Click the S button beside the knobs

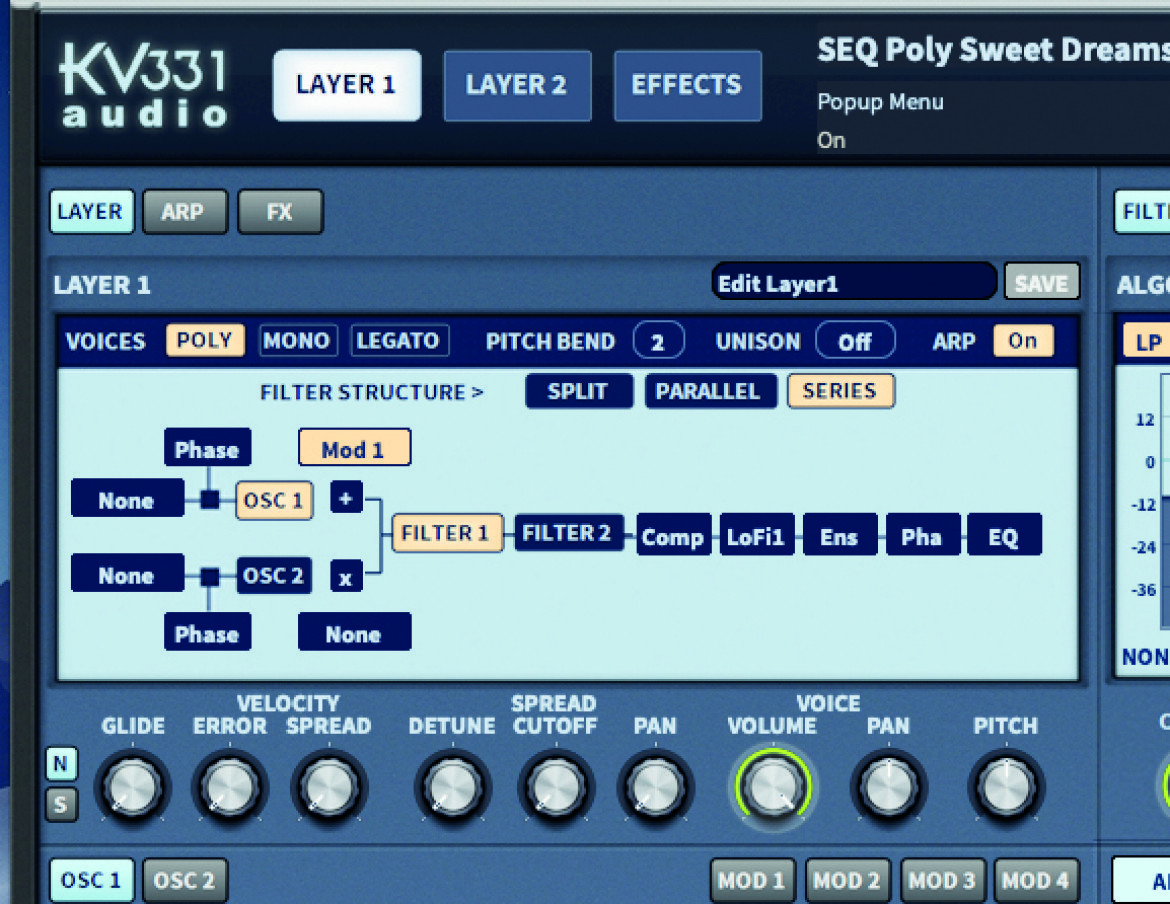(x=61, y=805)
